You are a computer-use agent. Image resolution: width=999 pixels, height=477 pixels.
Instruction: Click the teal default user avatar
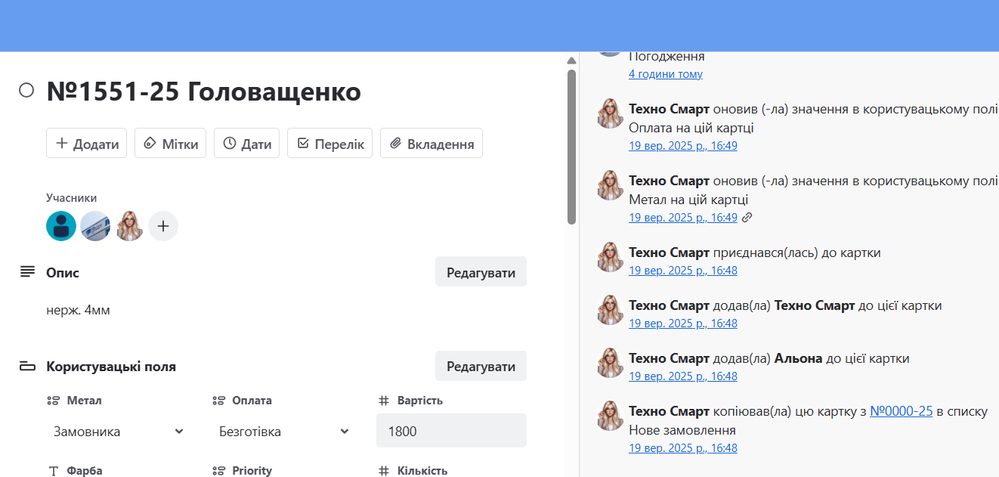pos(61,226)
